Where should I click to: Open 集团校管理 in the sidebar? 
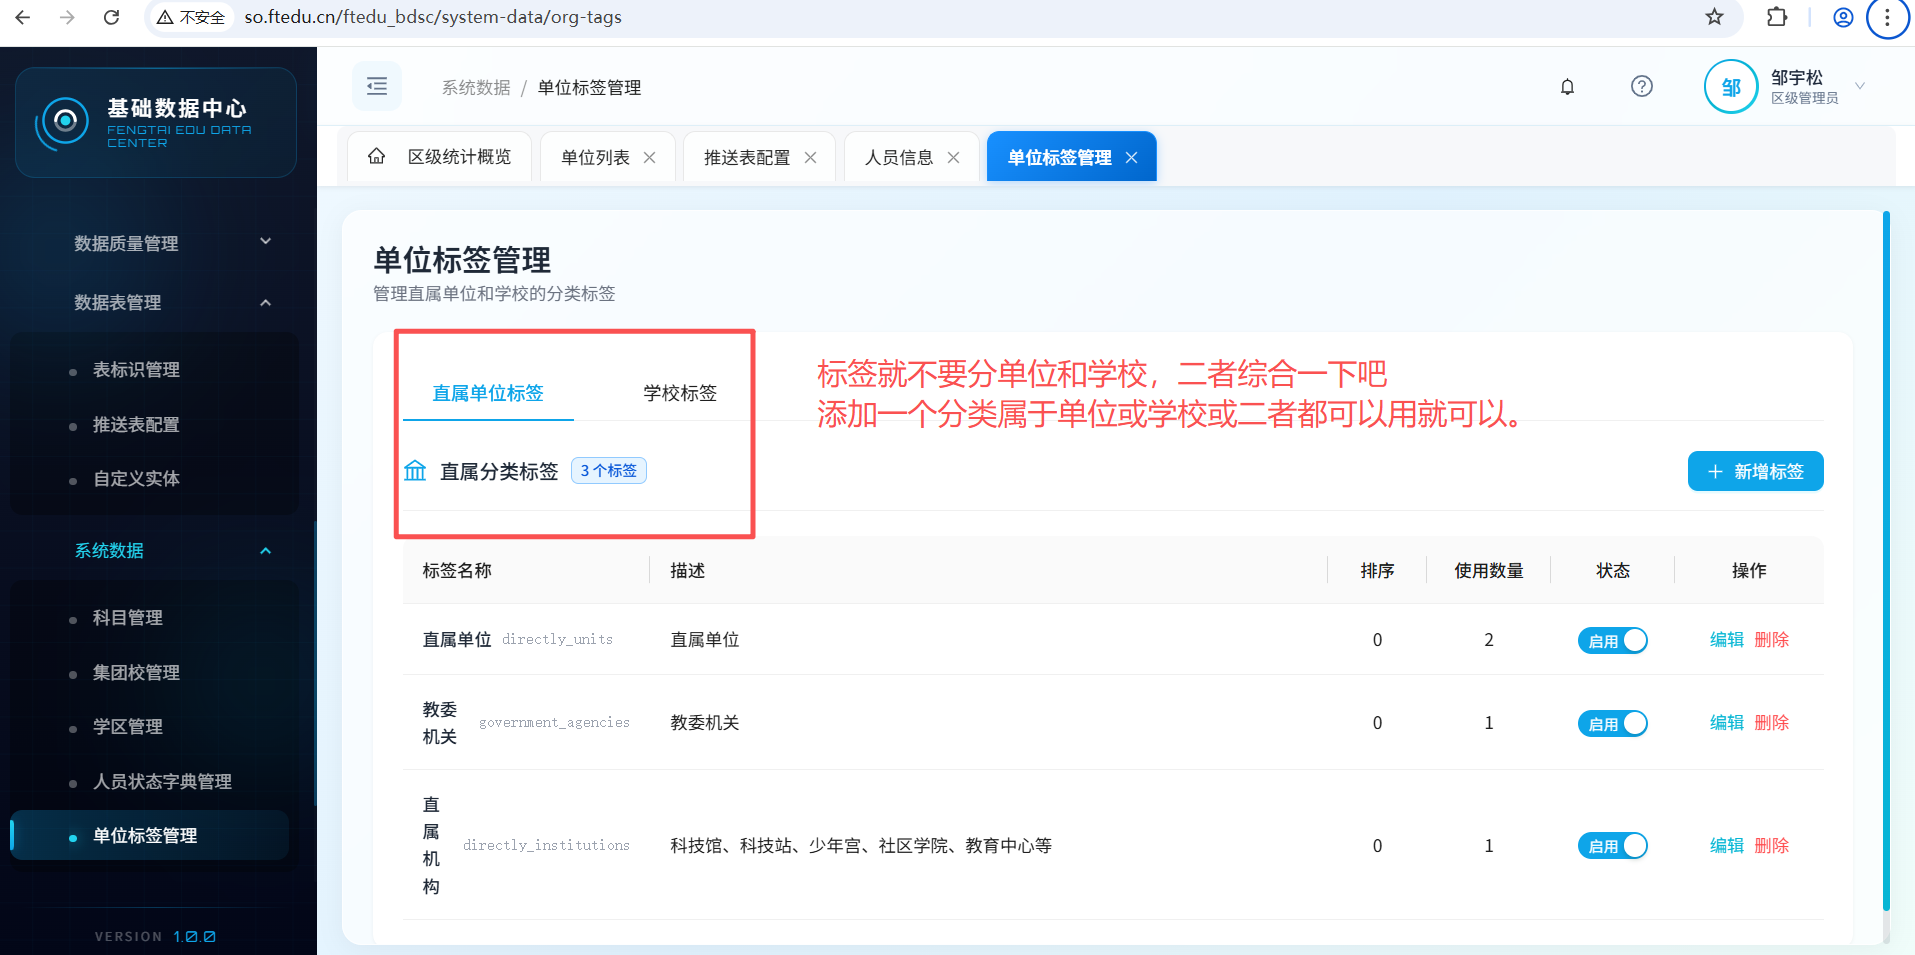[136, 672]
